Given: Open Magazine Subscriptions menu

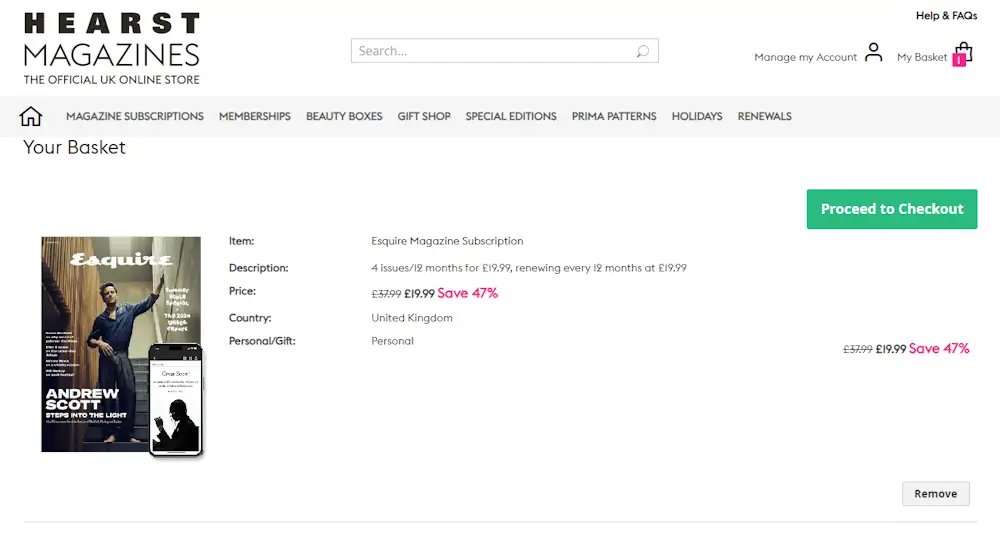Looking at the screenshot, I should [x=135, y=116].
